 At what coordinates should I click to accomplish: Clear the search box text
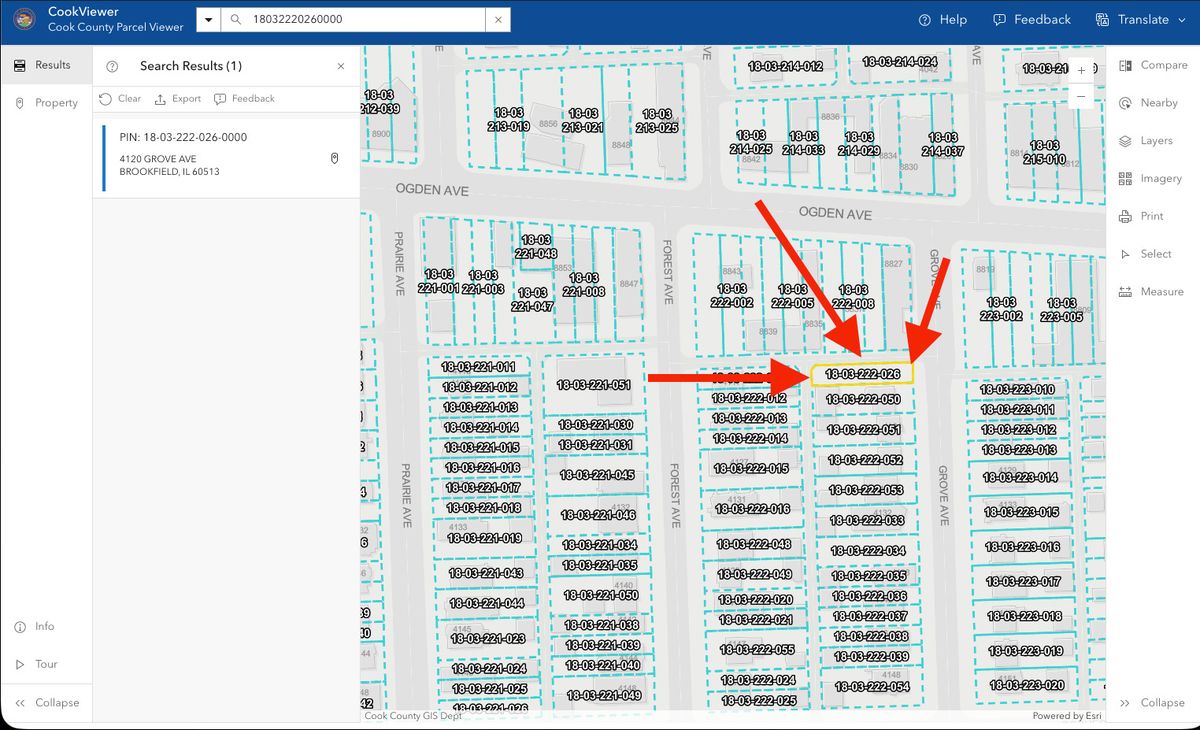click(x=498, y=20)
